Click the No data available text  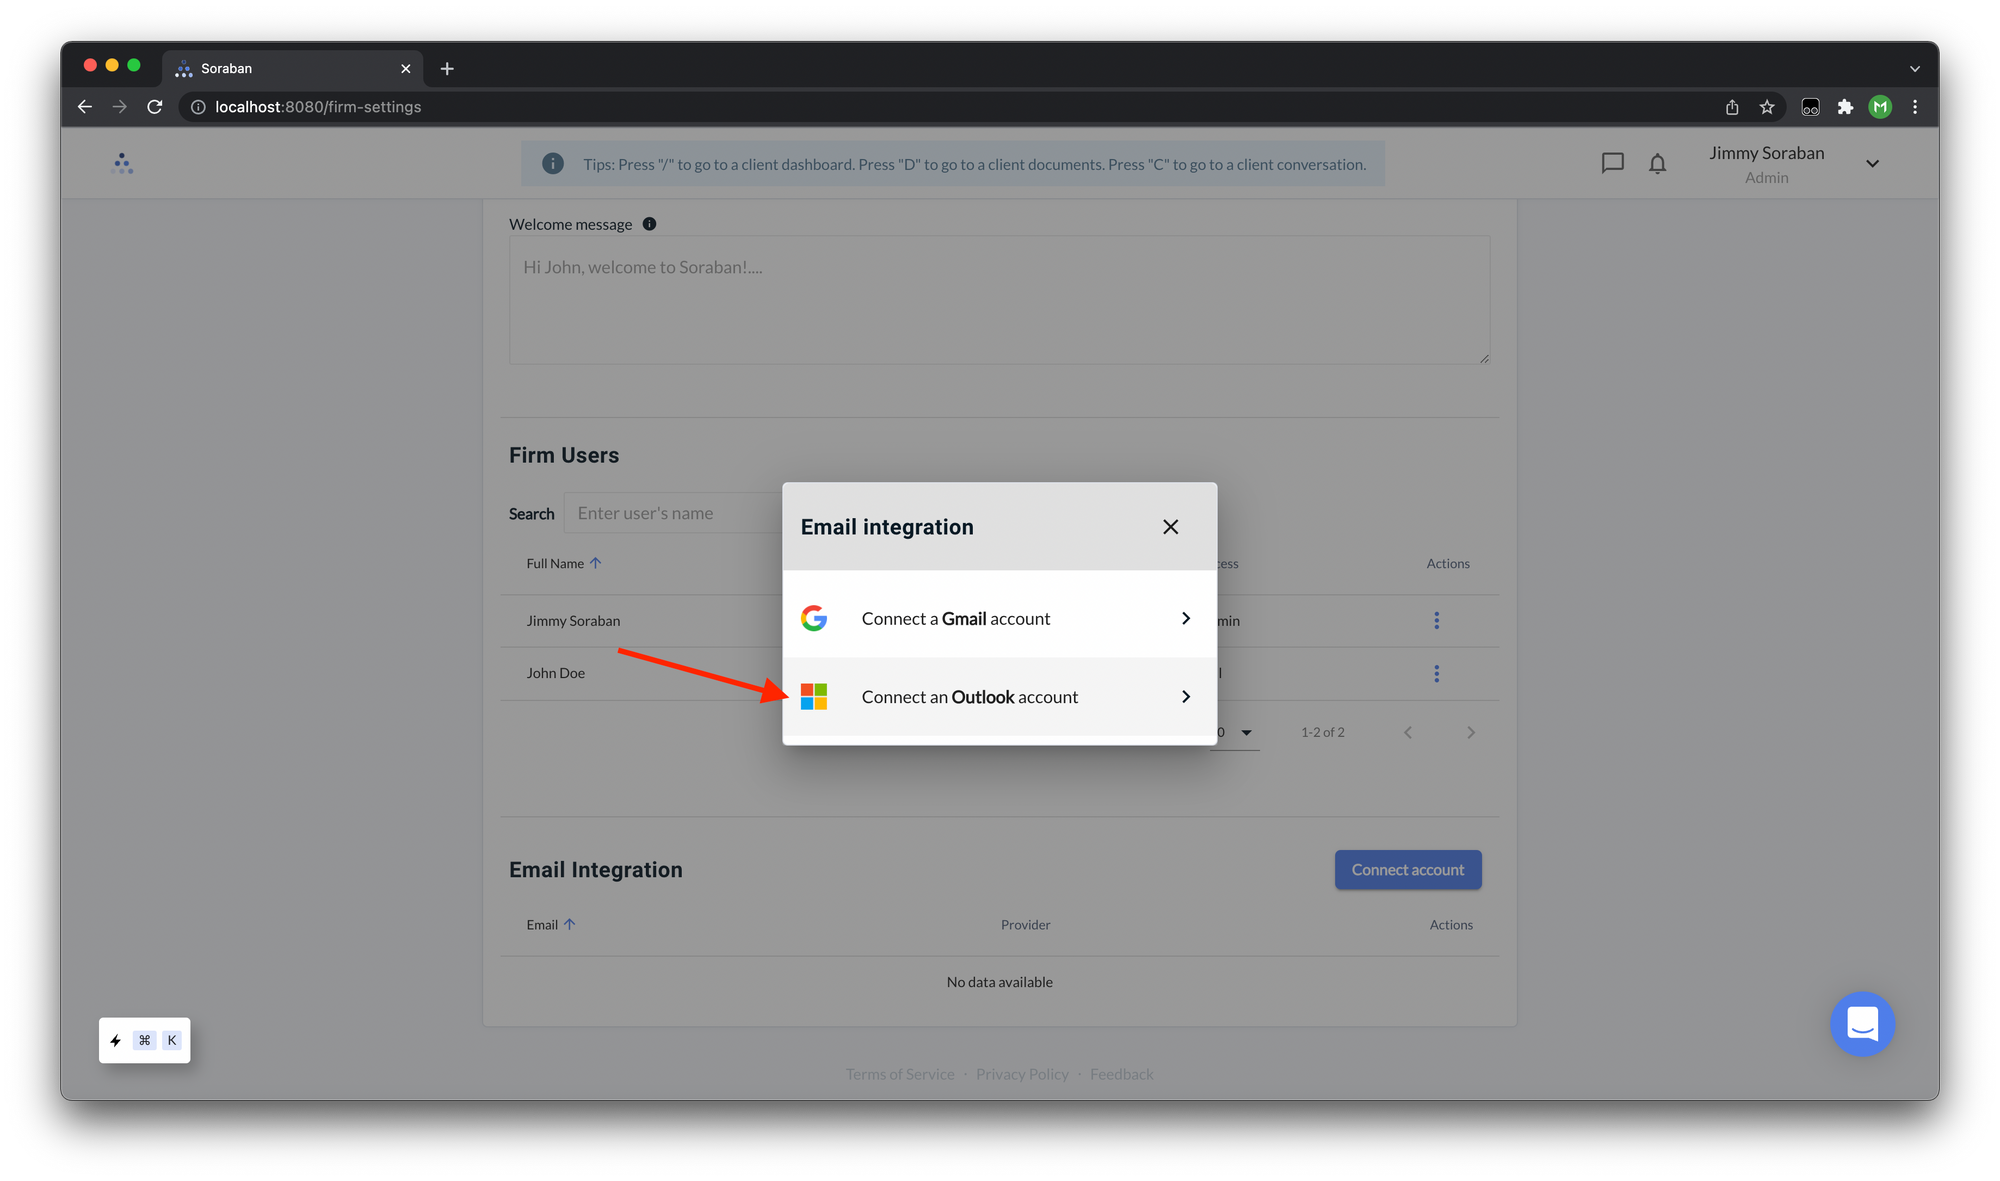point(999,982)
